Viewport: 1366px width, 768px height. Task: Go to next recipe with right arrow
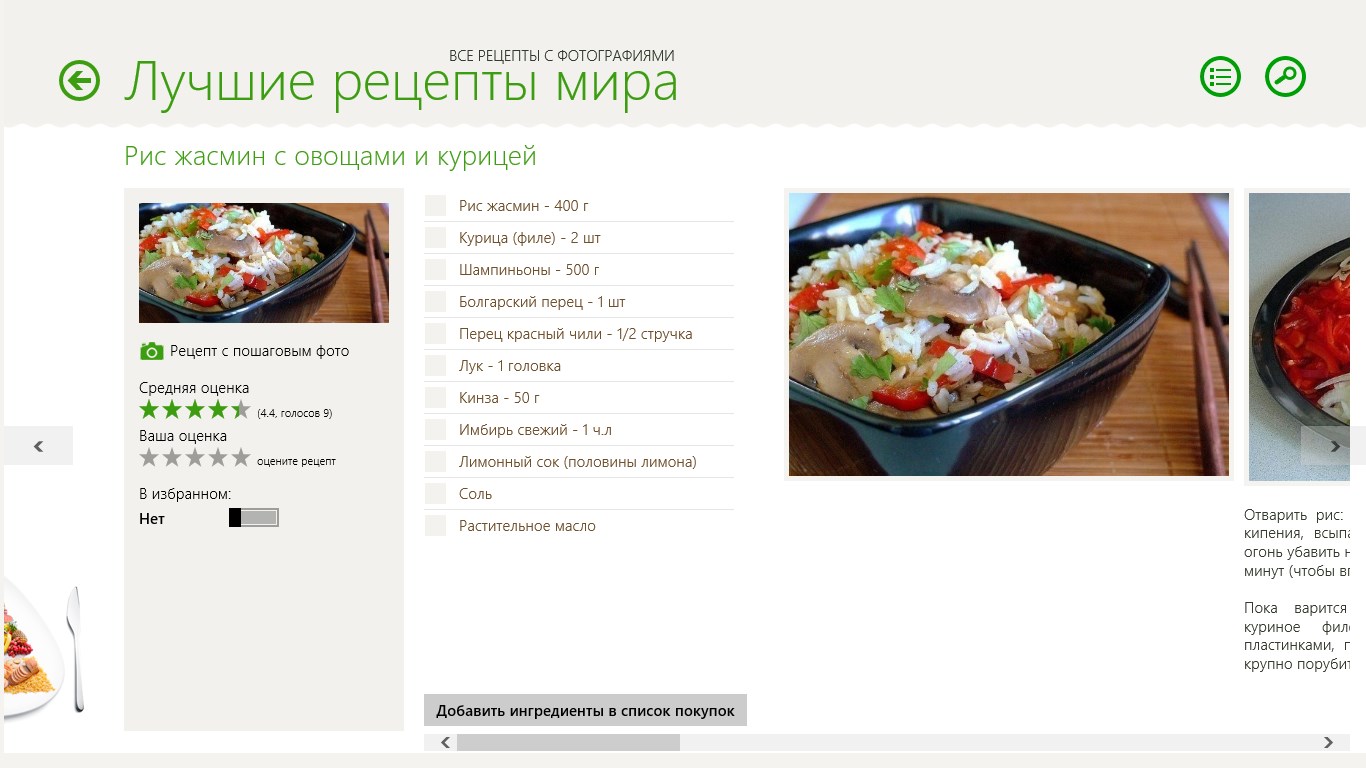(1334, 446)
